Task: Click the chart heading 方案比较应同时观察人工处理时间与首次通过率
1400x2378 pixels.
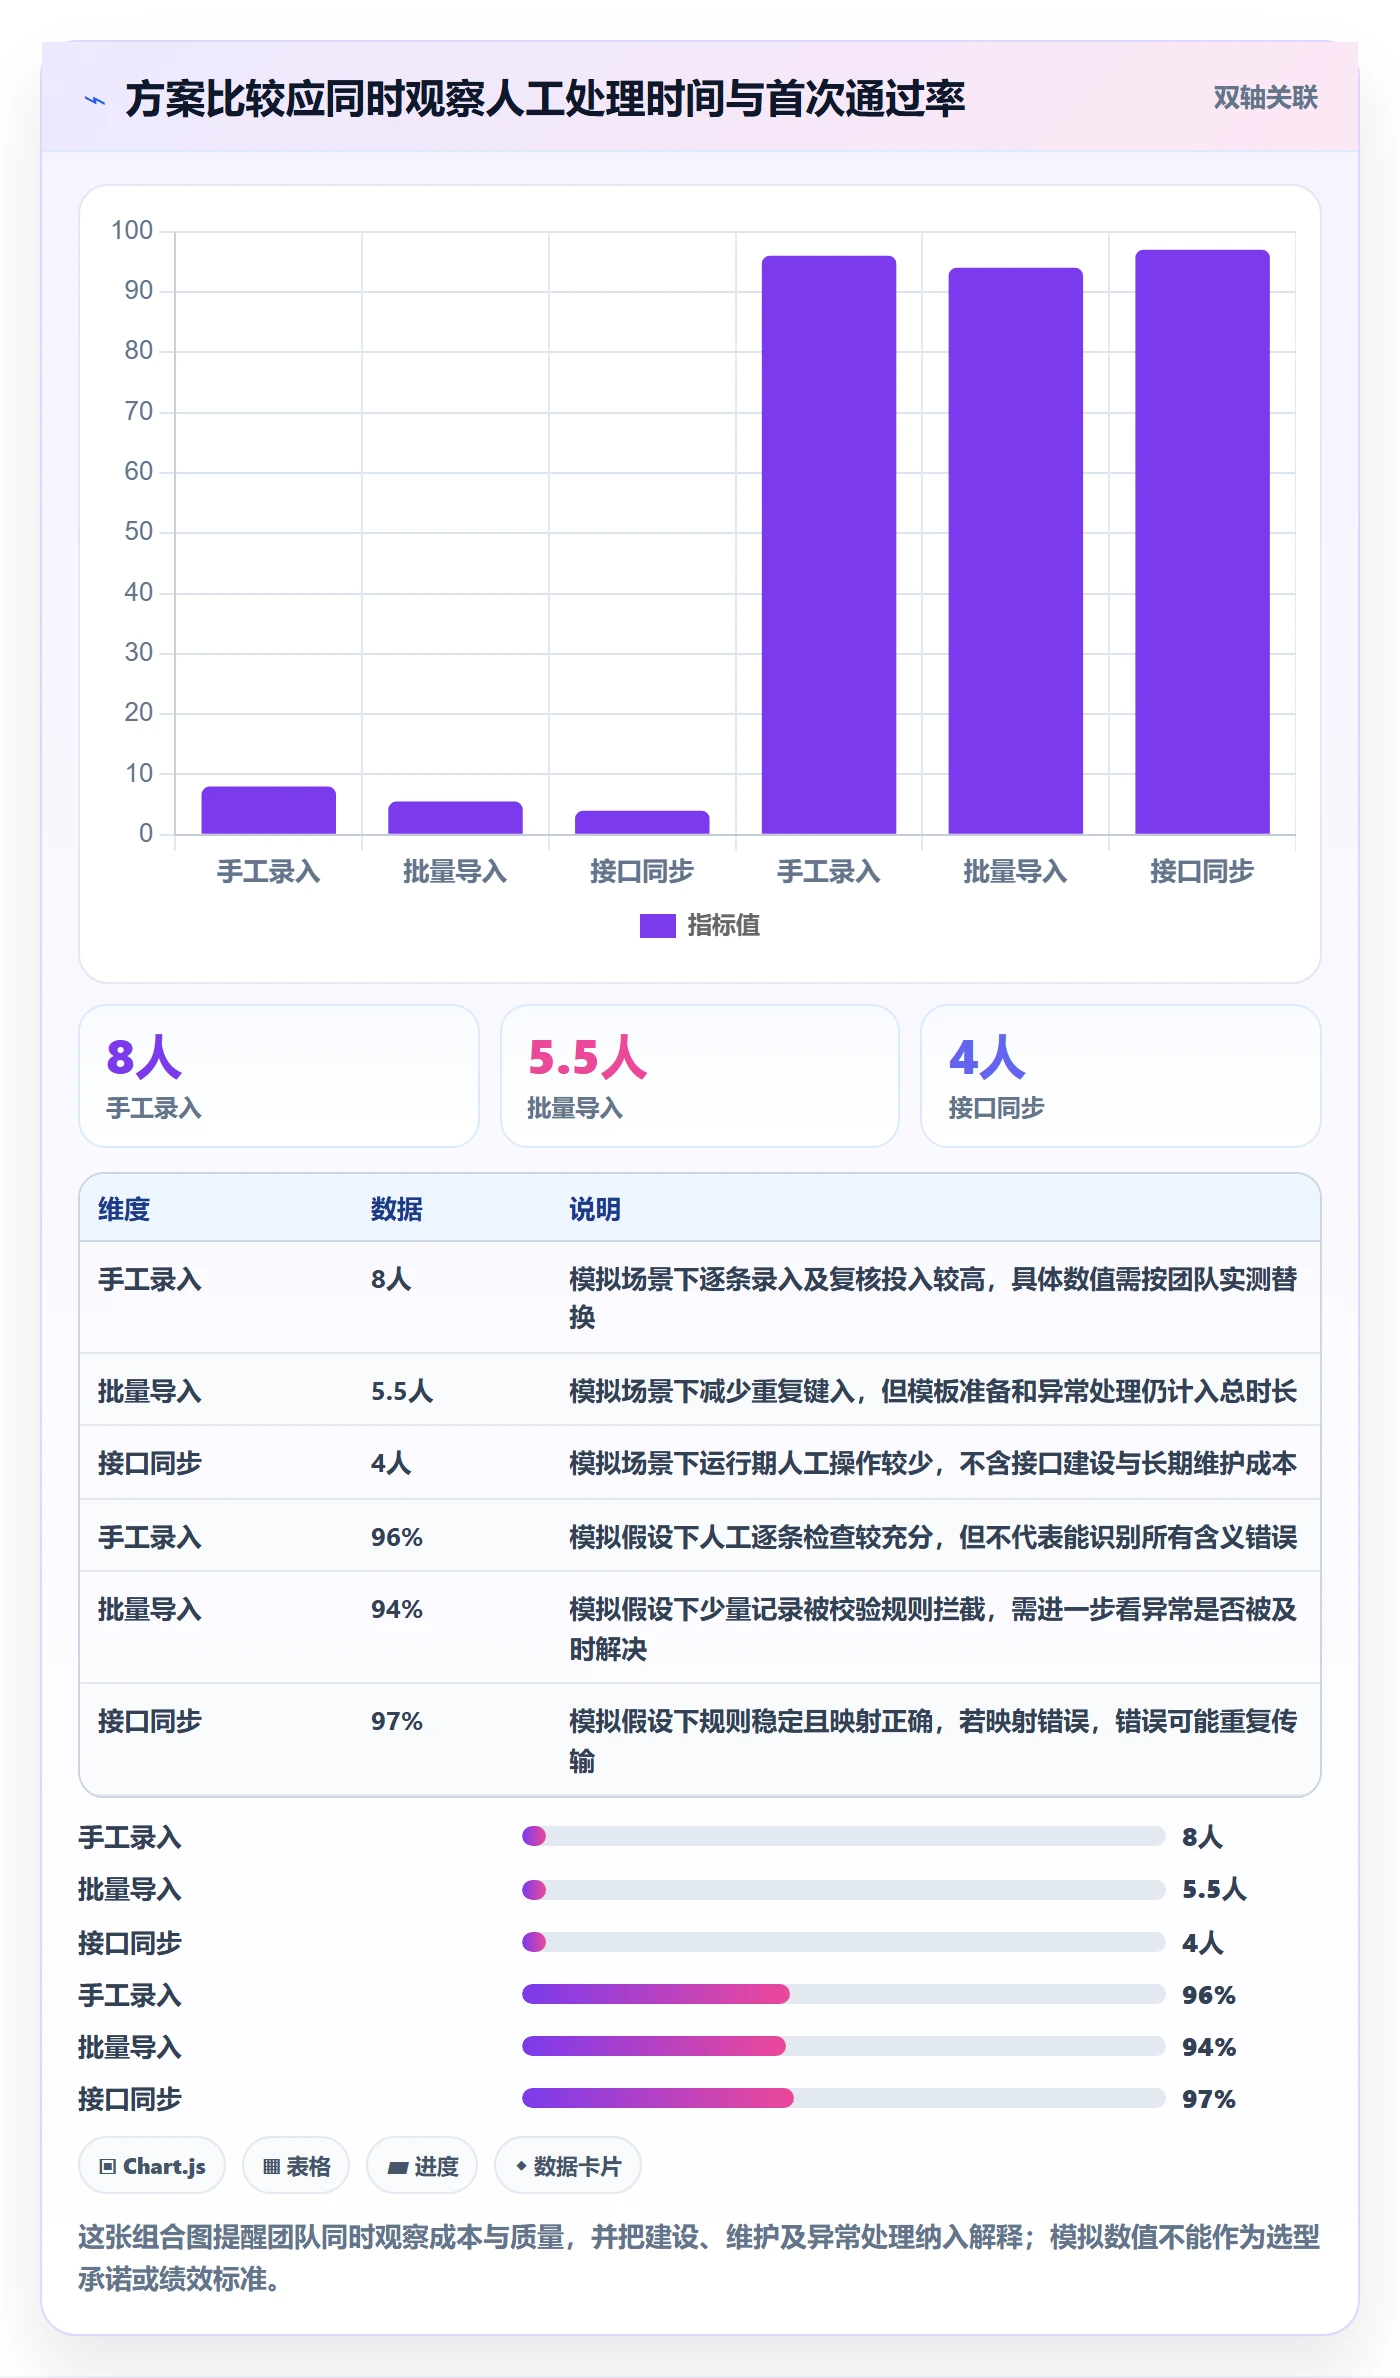Action: [545, 99]
